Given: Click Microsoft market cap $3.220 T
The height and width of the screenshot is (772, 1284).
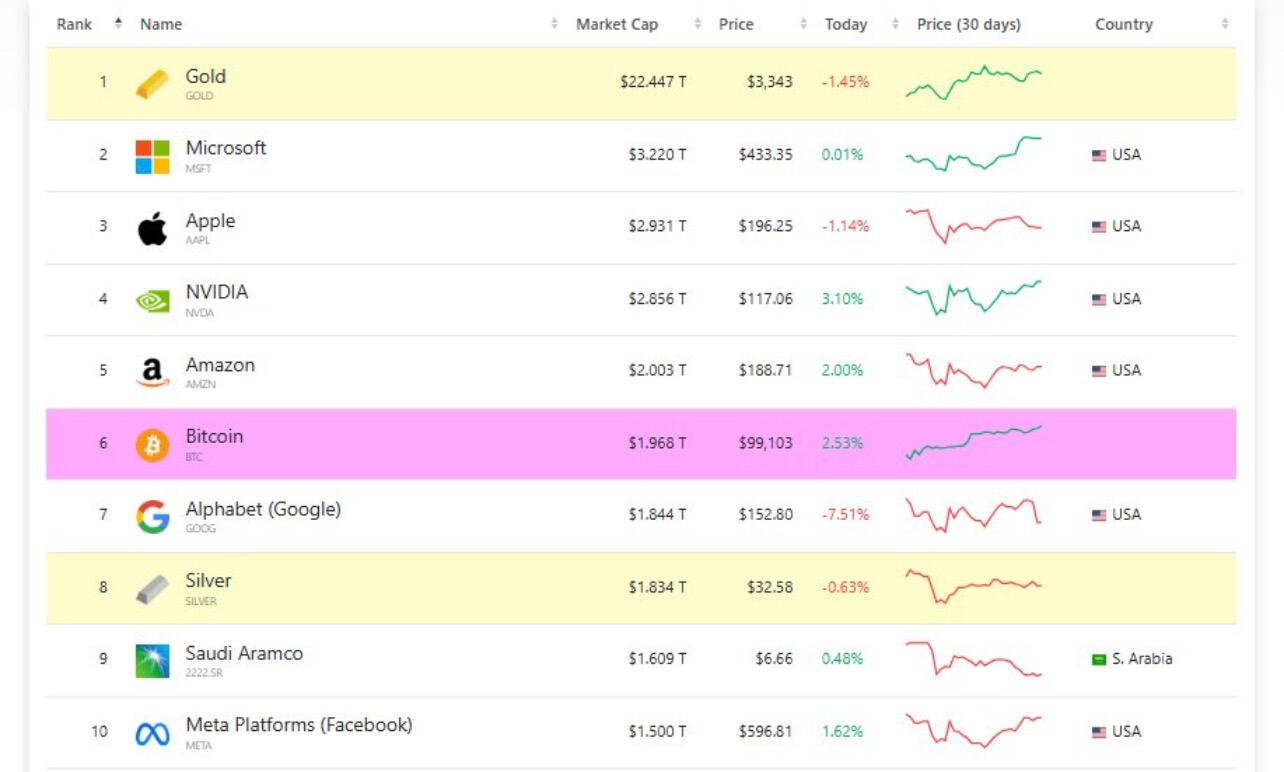Looking at the screenshot, I should [657, 154].
